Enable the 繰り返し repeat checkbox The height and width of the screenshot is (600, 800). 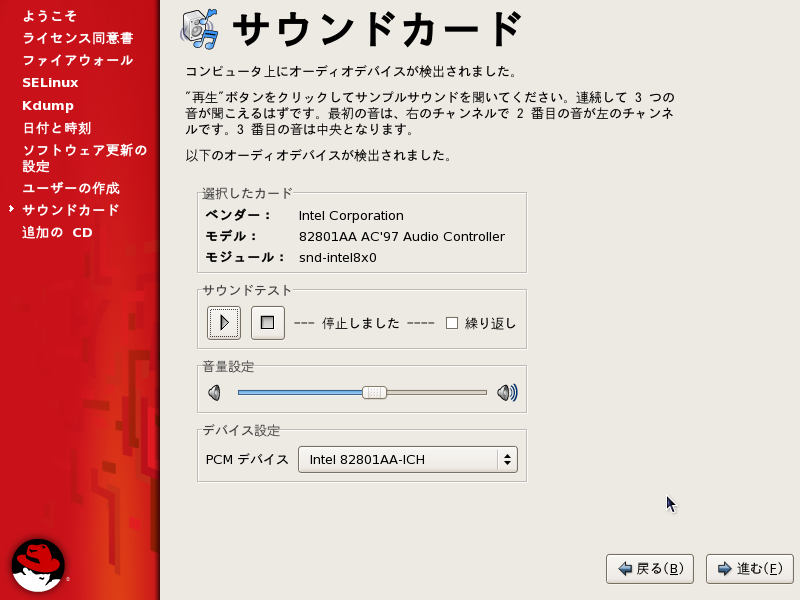pyautogui.click(x=452, y=323)
